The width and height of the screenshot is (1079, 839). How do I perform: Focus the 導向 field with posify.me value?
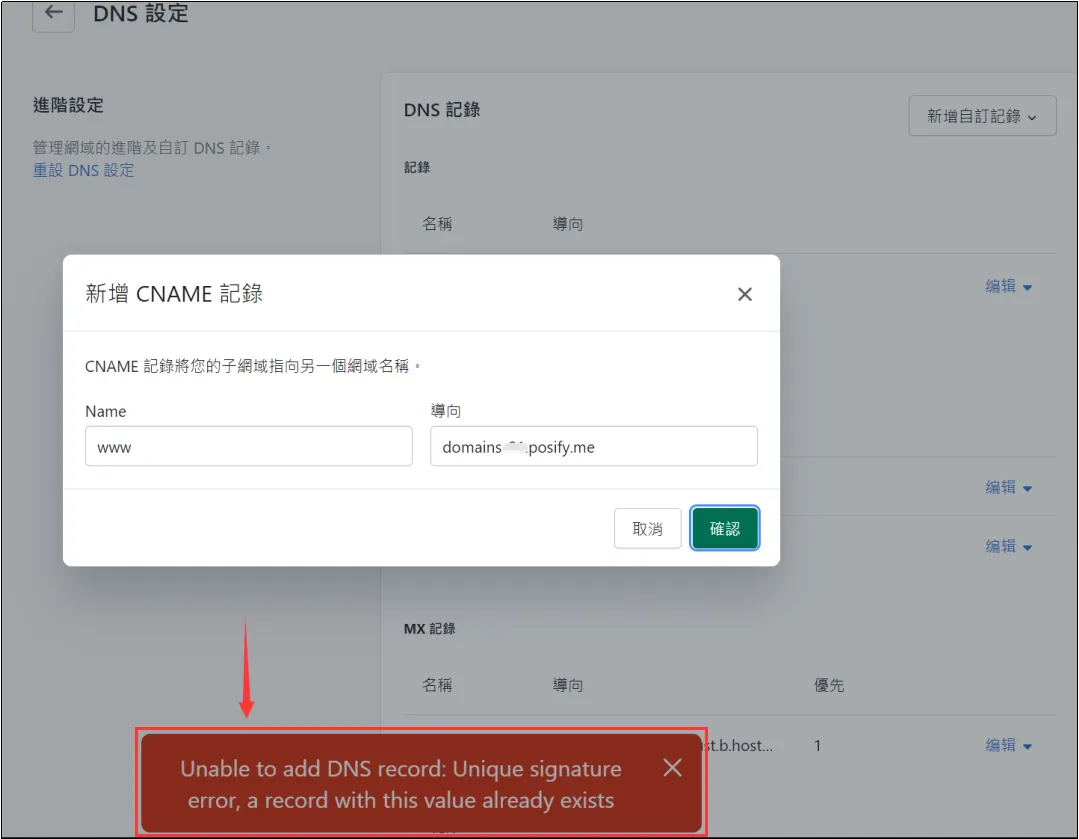593,447
